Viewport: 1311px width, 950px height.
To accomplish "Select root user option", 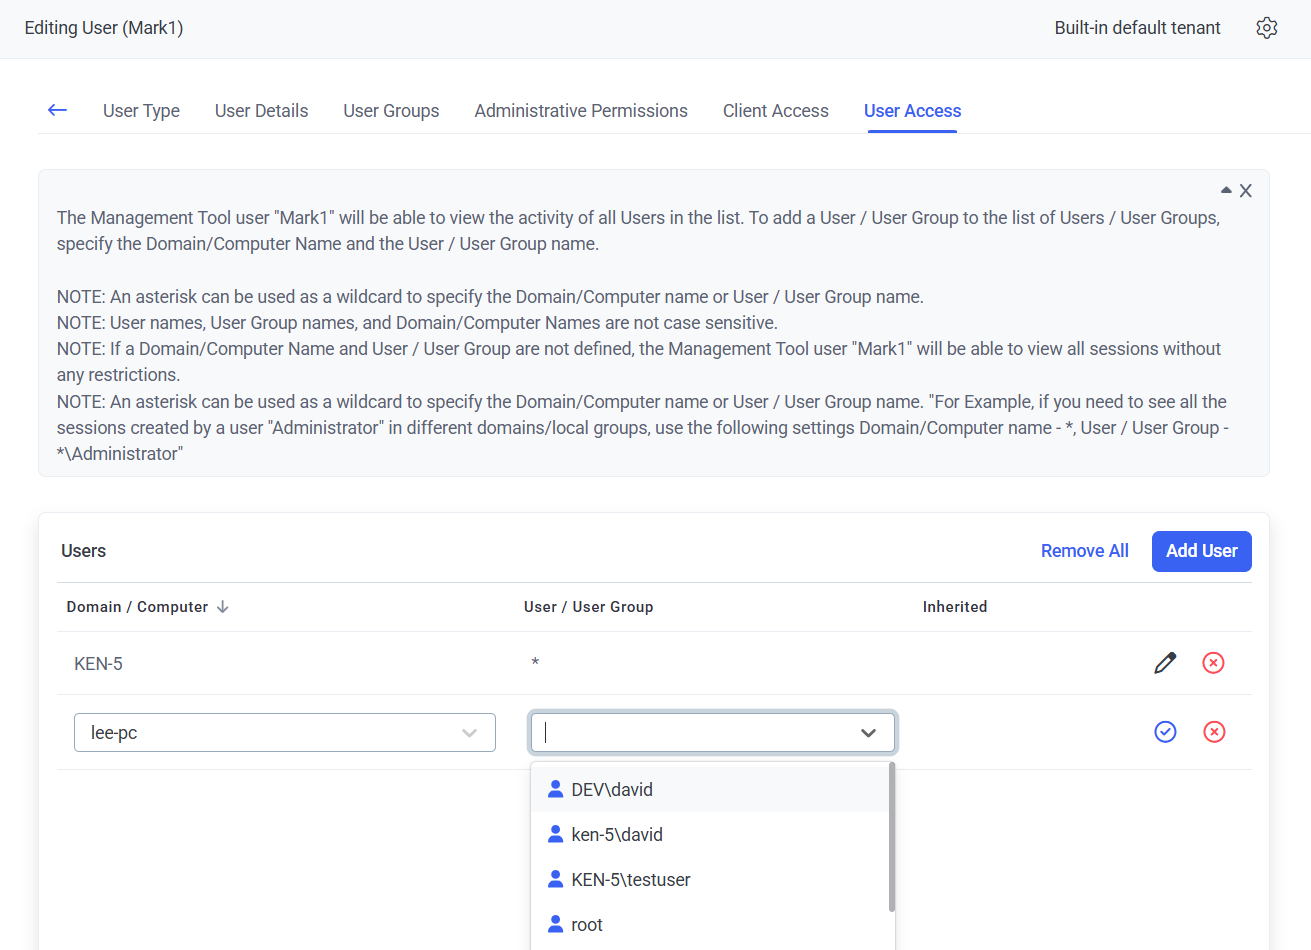I will pos(587,925).
